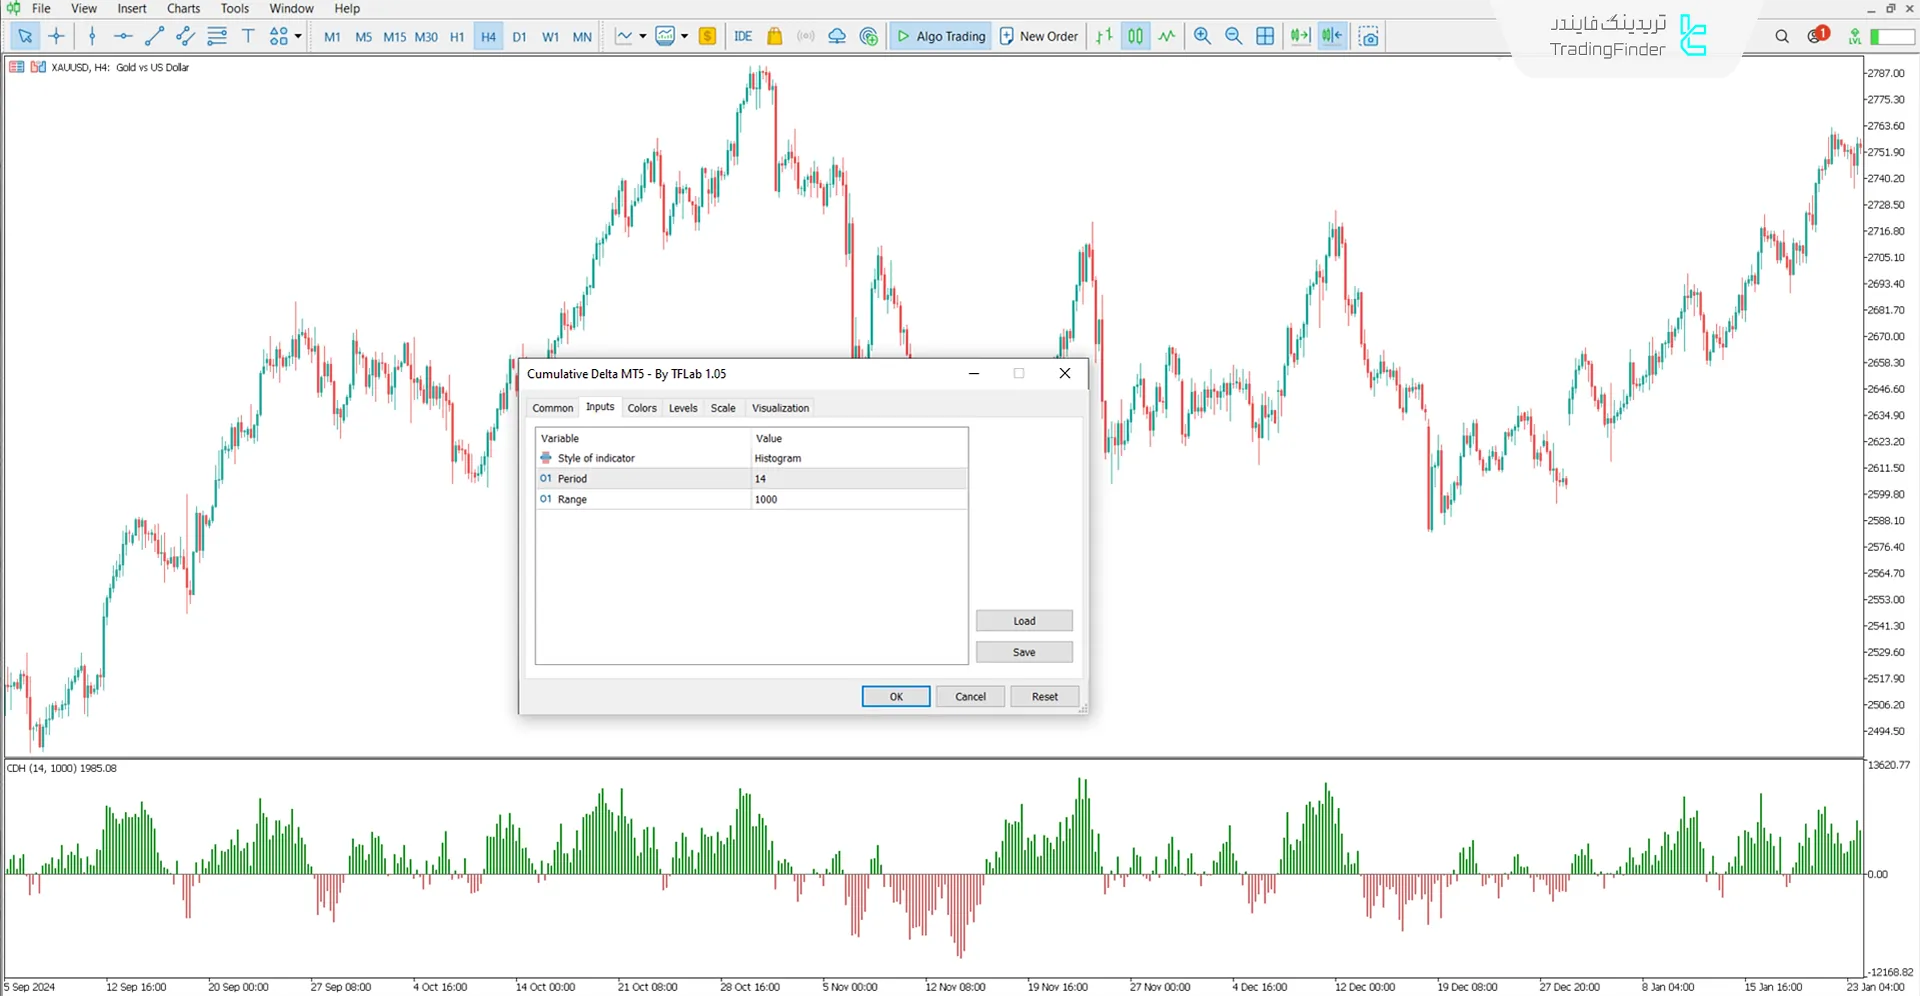The image size is (1920, 996).
Task: Toggle candlestick chart display mode
Action: [1136, 36]
